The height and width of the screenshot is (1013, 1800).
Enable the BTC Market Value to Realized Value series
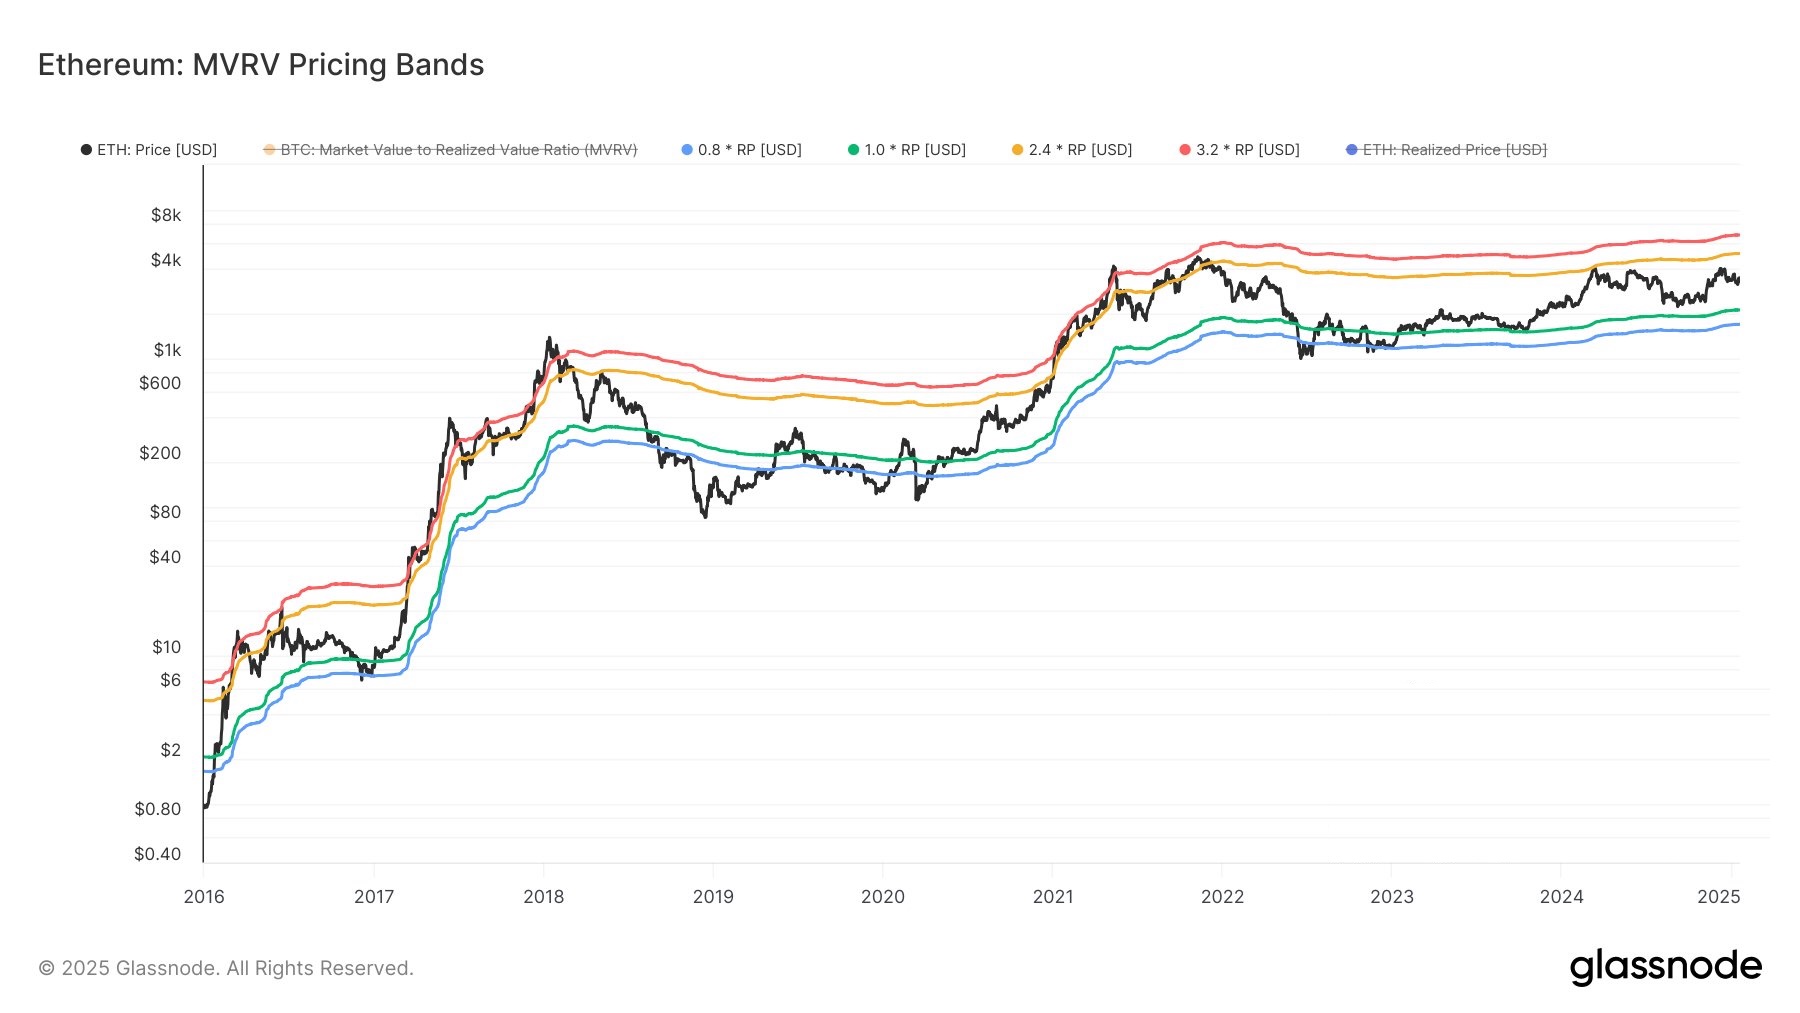tap(458, 150)
